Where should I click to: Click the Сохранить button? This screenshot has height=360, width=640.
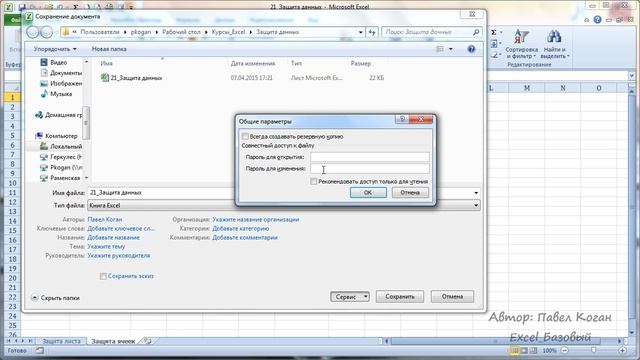(400, 297)
